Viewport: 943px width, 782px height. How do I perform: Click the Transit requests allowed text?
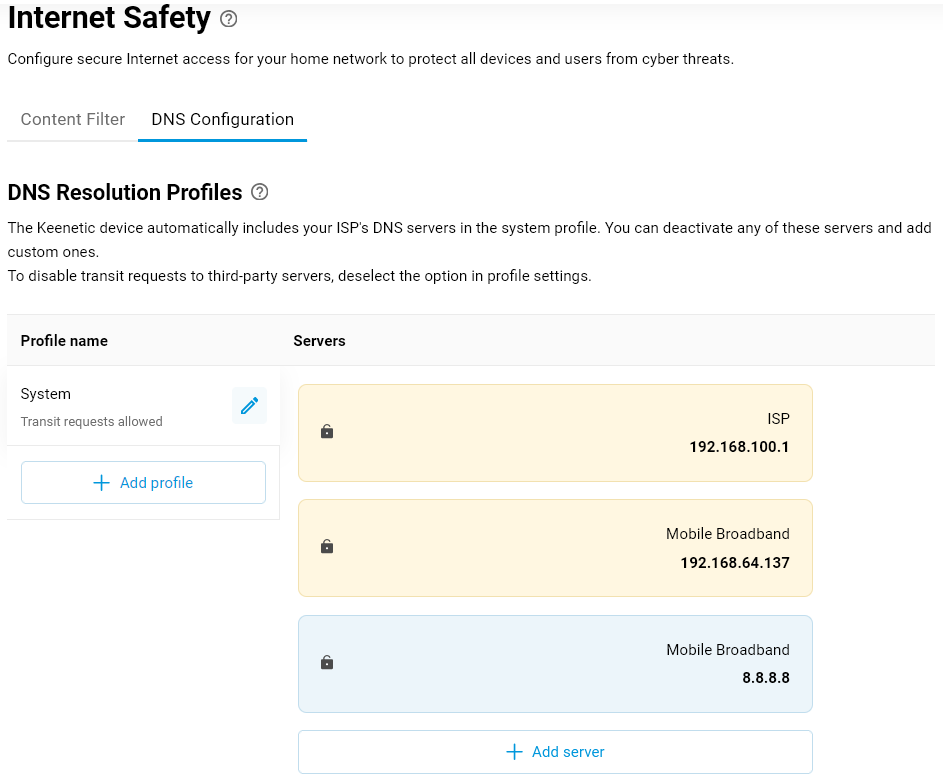tap(92, 422)
